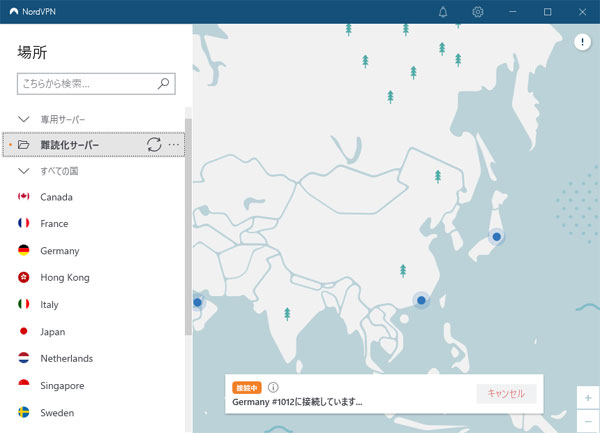Collapse the すべての国 section
Screen dimensions: 600x433
[24, 171]
